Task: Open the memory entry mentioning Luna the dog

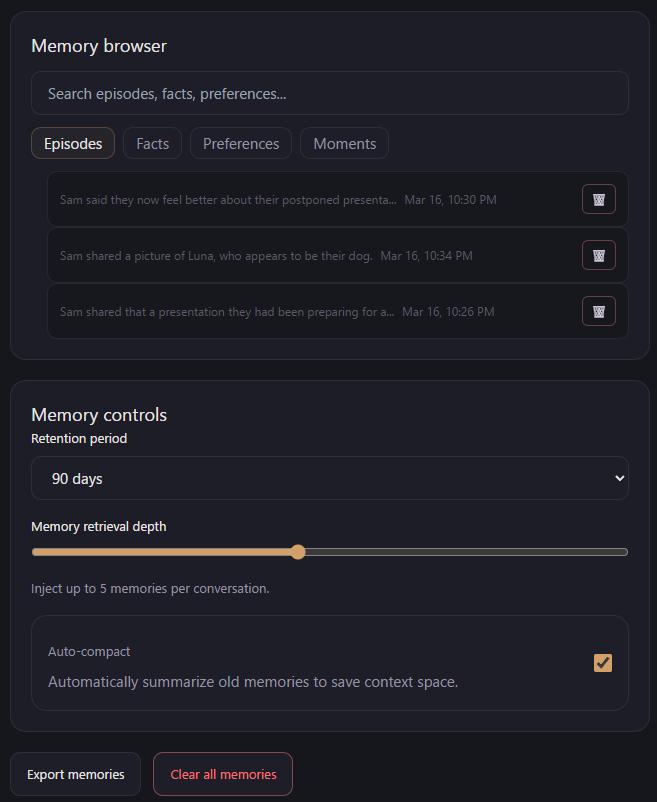Action: coord(300,255)
